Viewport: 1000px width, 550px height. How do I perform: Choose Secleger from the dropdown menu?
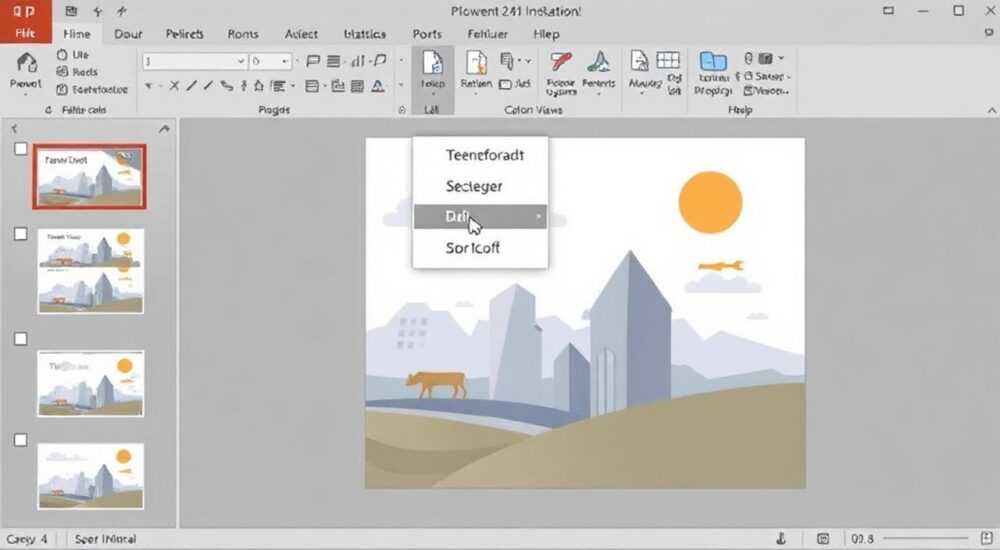pyautogui.click(x=474, y=186)
